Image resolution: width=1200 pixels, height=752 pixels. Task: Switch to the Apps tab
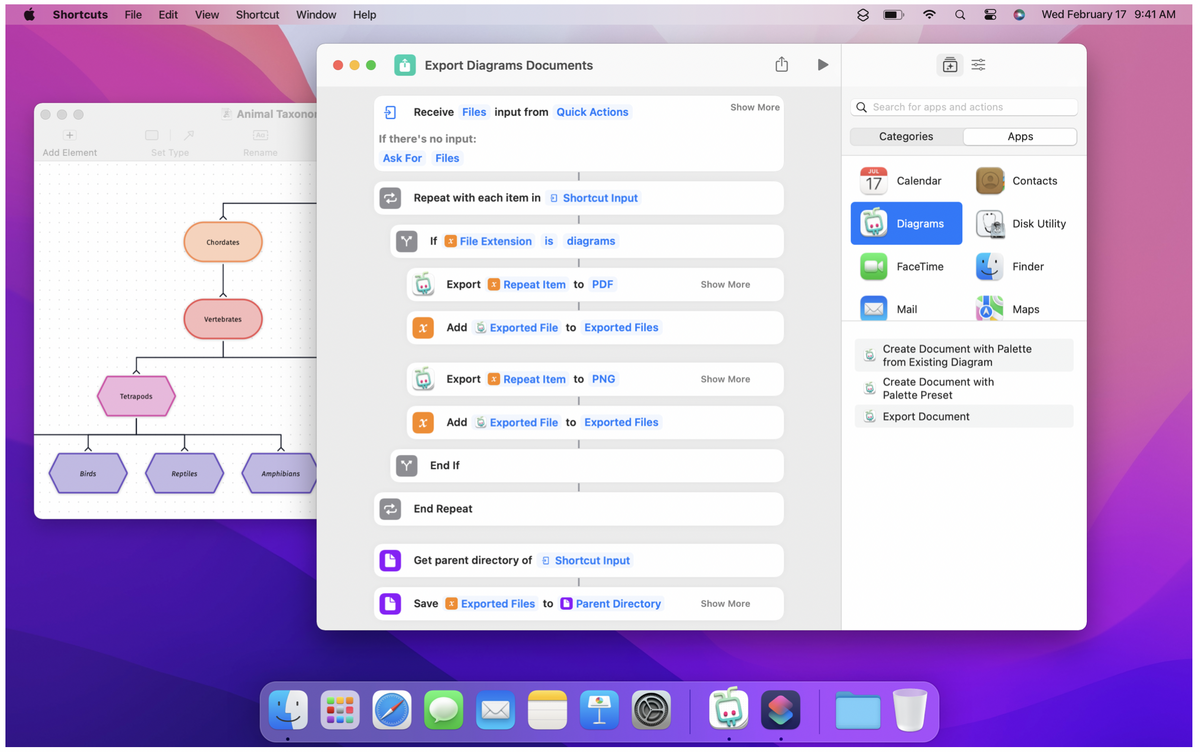[x=1020, y=137]
